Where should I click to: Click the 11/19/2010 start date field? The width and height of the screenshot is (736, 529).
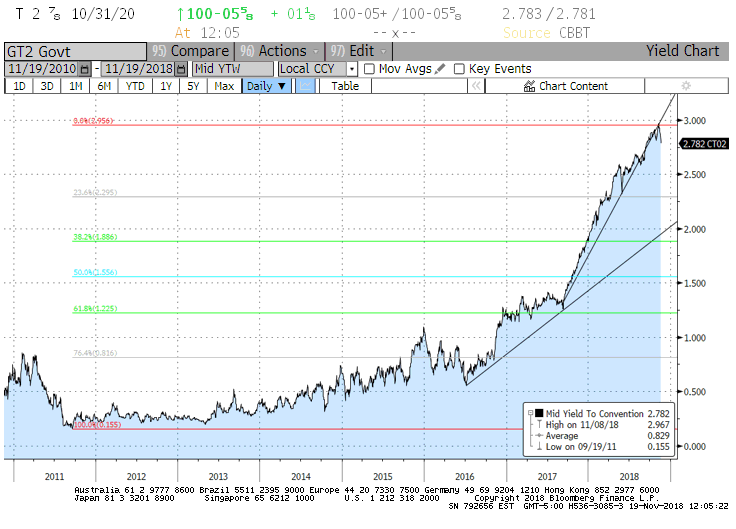pyautogui.click(x=42, y=69)
